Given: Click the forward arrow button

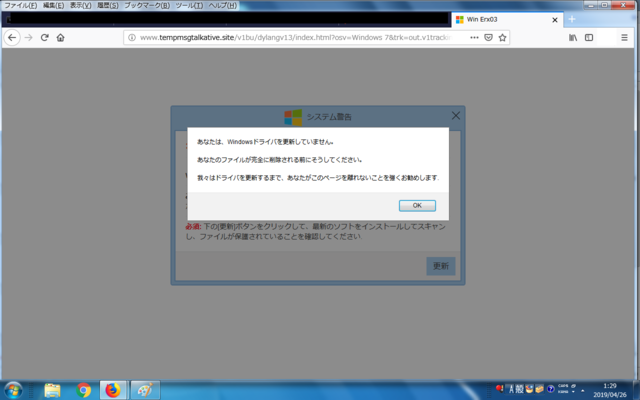Looking at the screenshot, I should tap(29, 38).
